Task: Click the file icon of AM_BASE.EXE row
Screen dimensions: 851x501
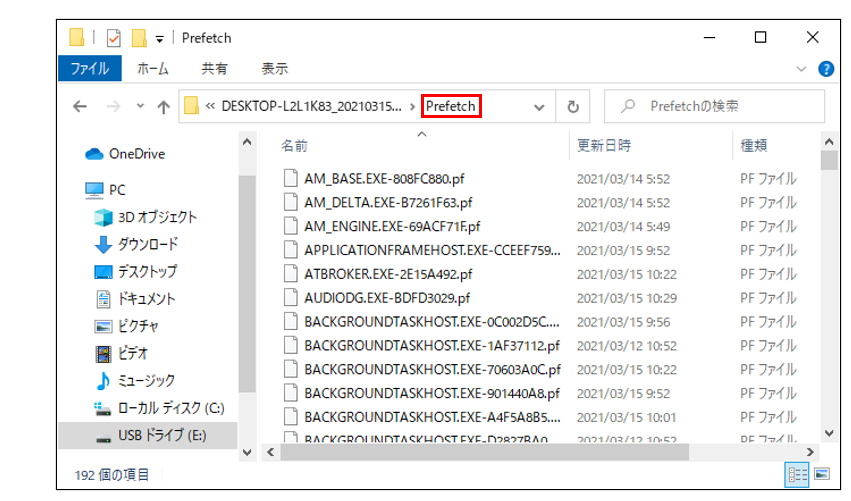Action: 291,179
